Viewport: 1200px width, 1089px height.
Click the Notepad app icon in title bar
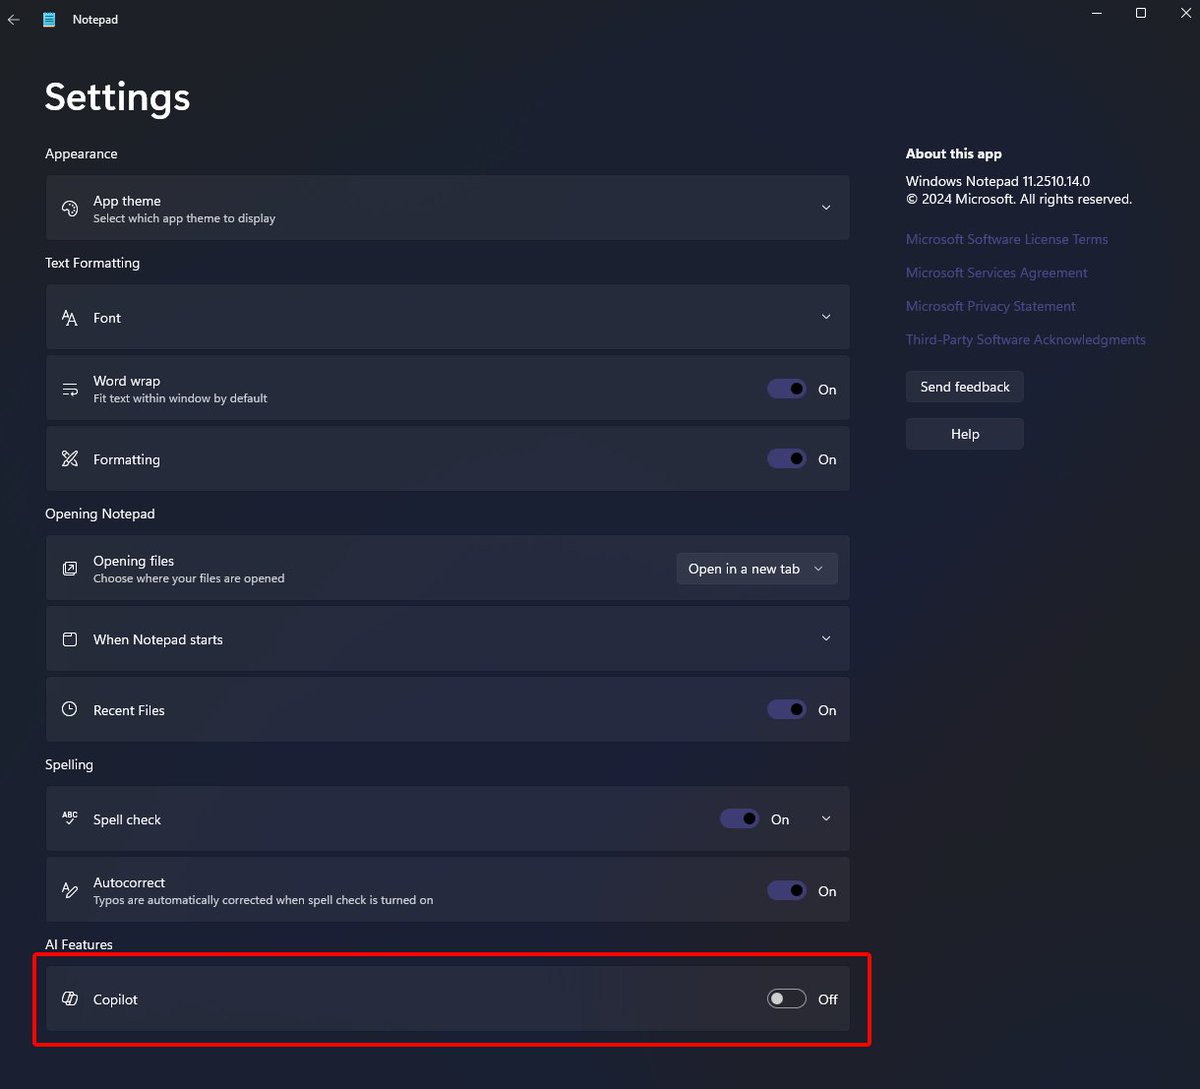(49, 20)
